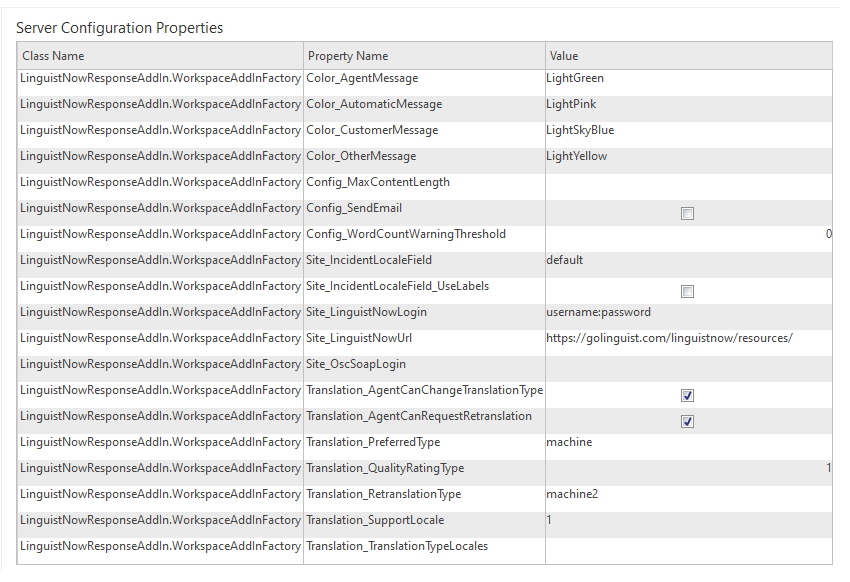This screenshot has width=850, height=582.
Task: Sort by the Class Name column header
Action: [160, 56]
